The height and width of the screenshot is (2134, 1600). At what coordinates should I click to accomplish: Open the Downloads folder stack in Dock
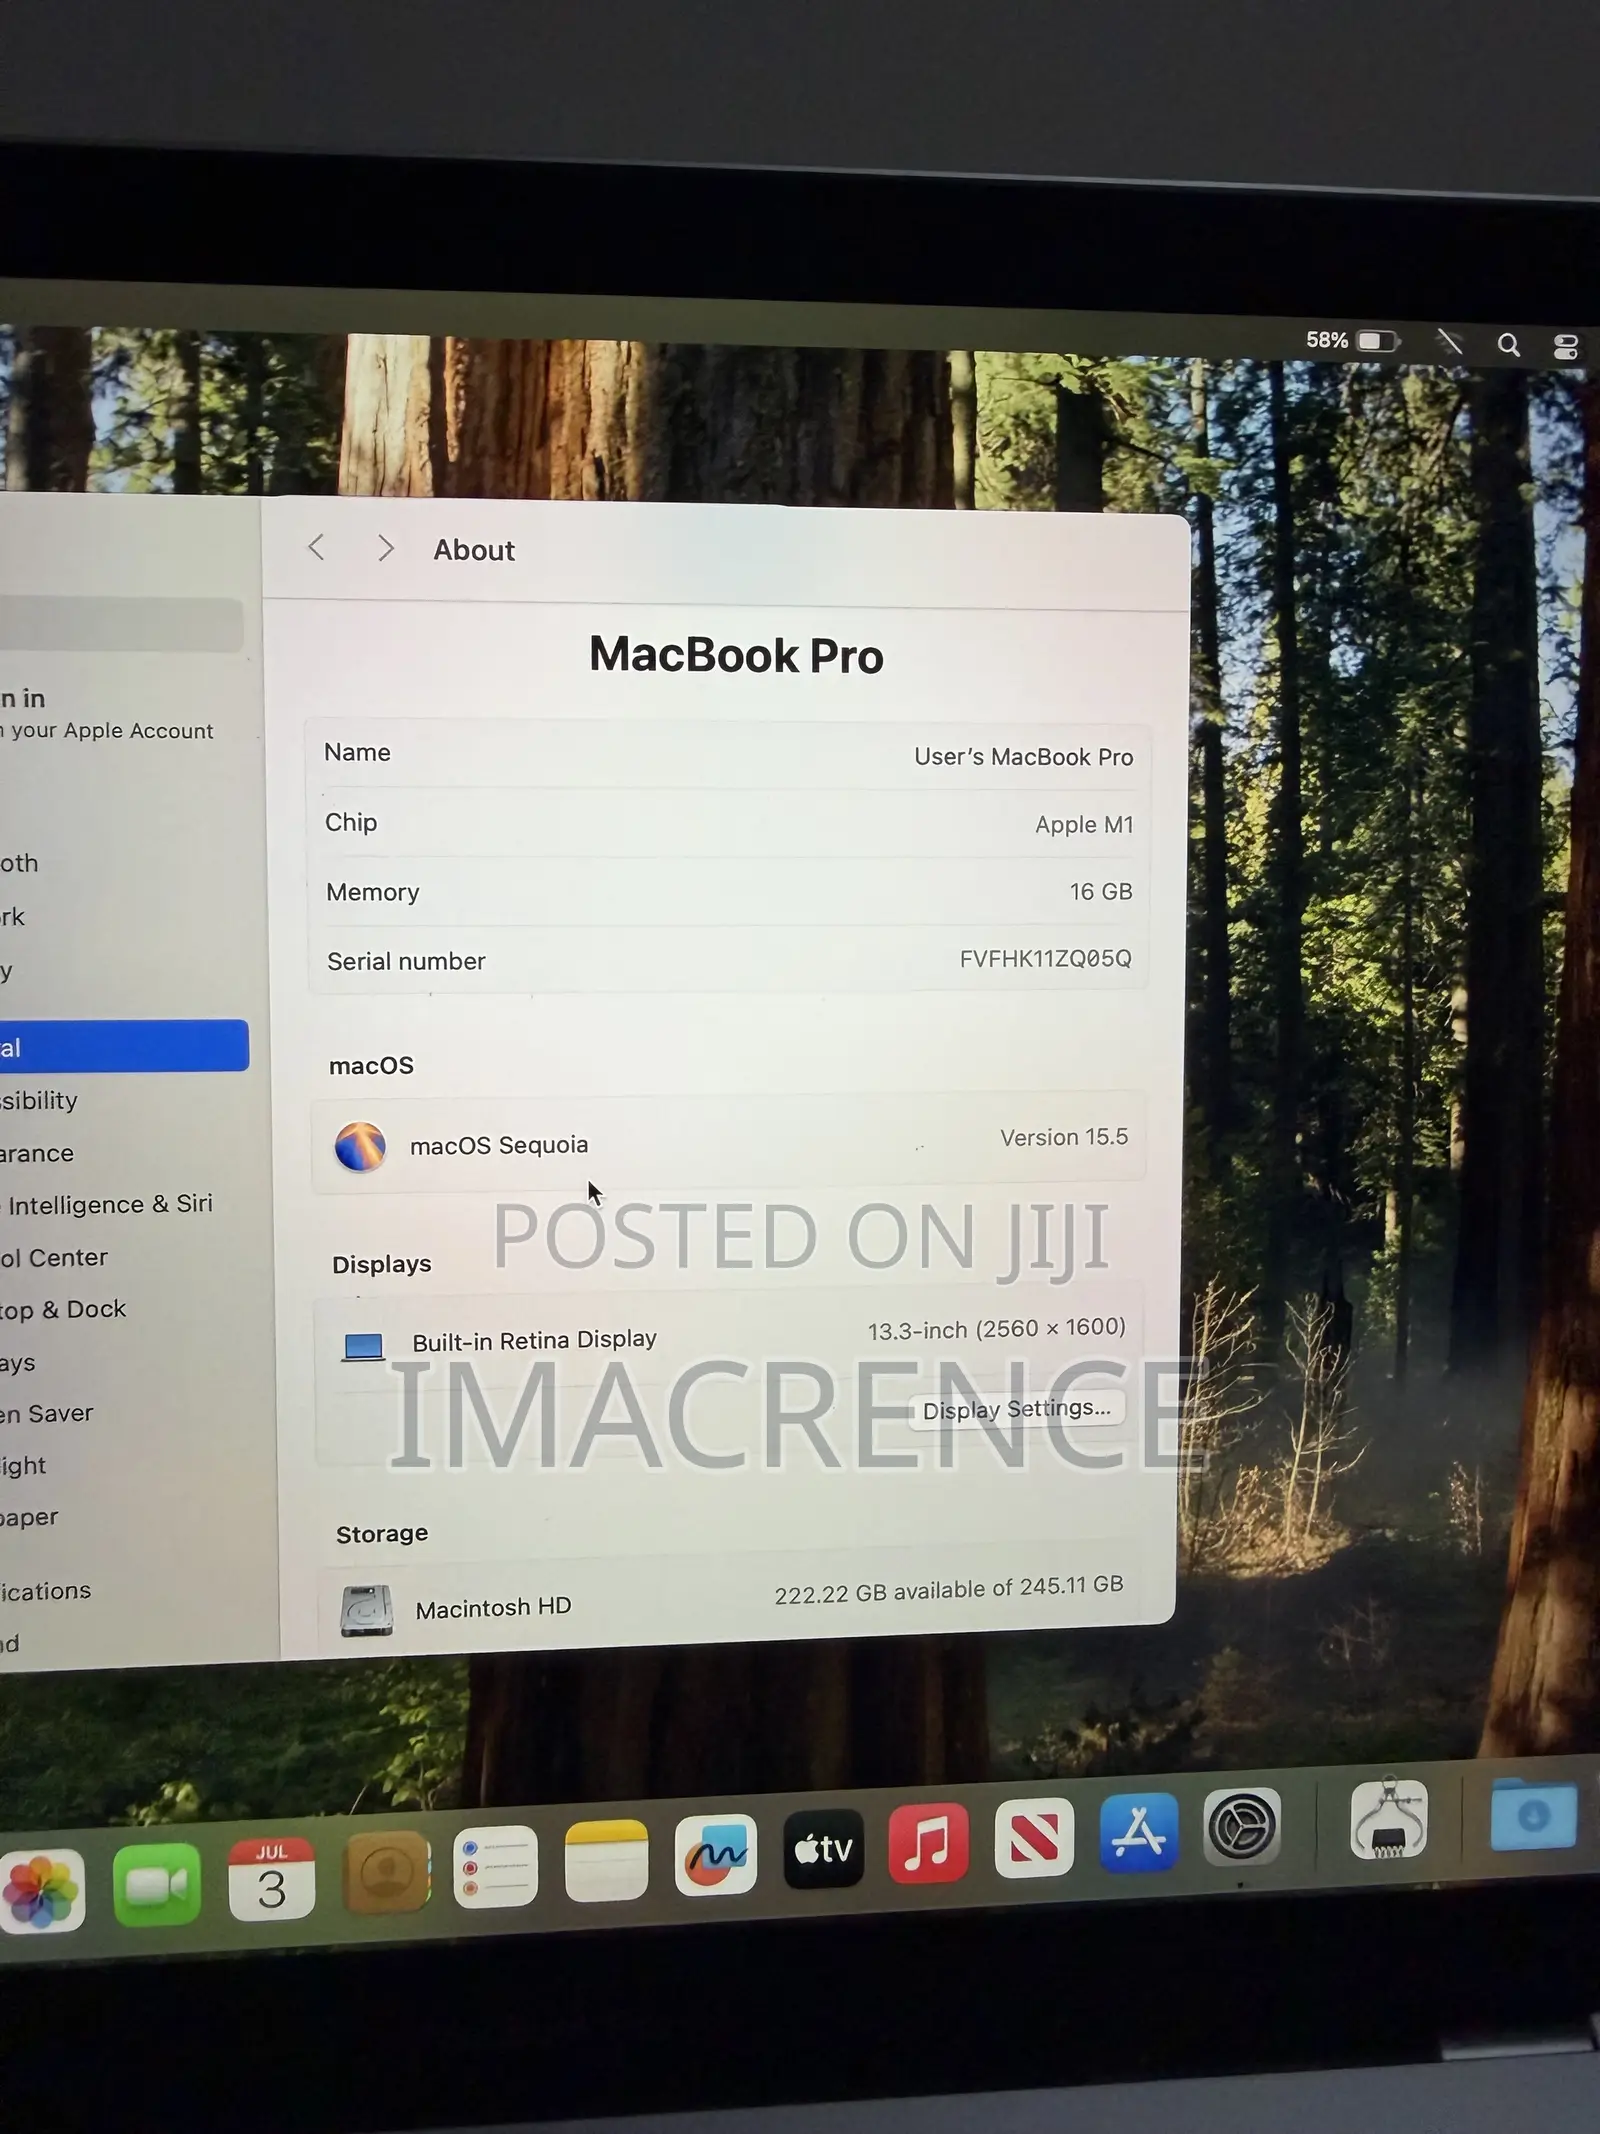[1533, 1815]
